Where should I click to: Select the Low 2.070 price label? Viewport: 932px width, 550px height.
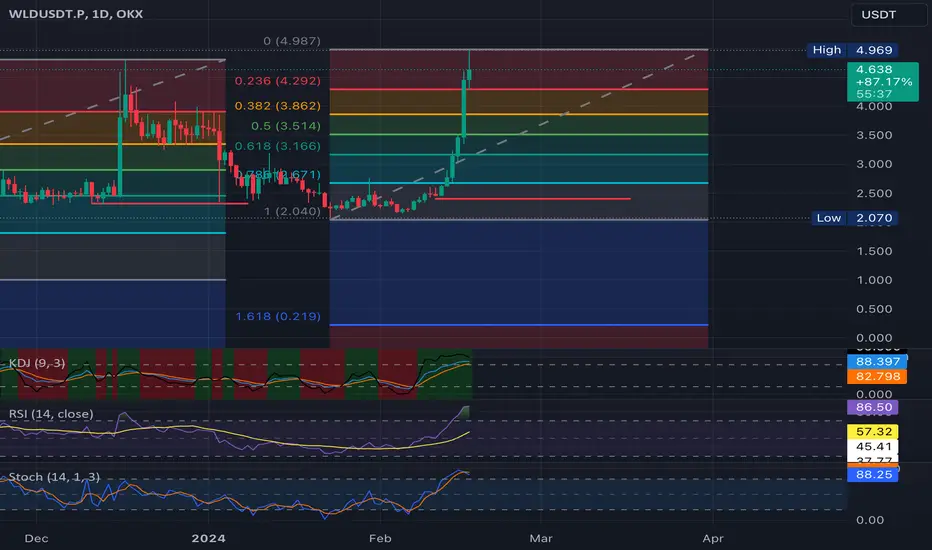tap(854, 218)
